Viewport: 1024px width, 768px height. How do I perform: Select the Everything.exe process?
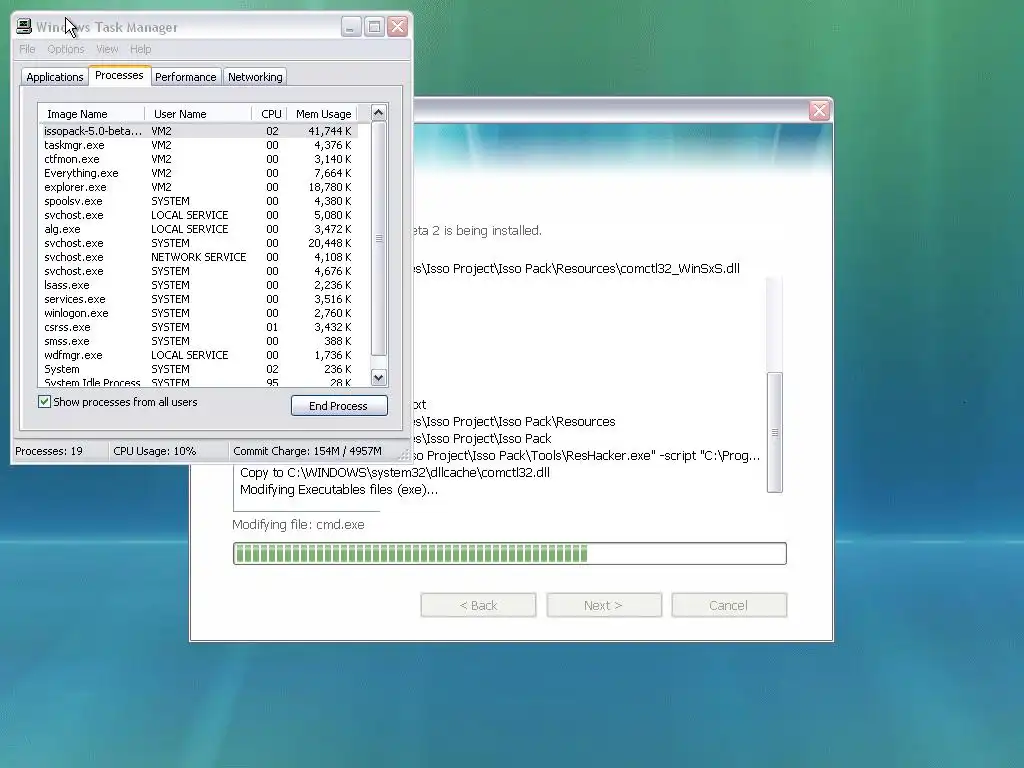pyautogui.click(x=199, y=173)
